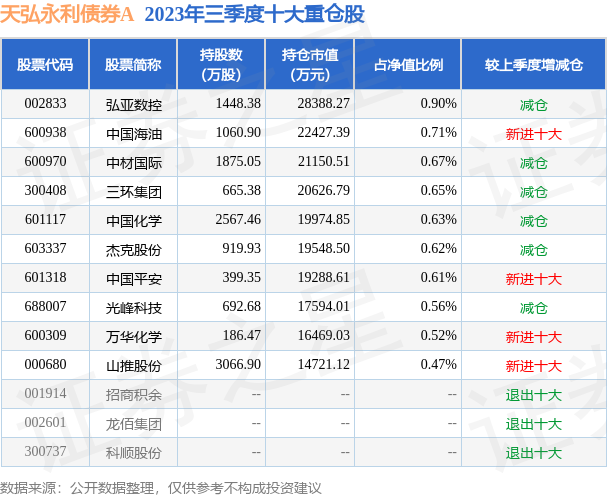Image resolution: width=607 pixels, height=497 pixels.
Task: Click the 天弘永利债券A fund title
Action: coord(67,15)
